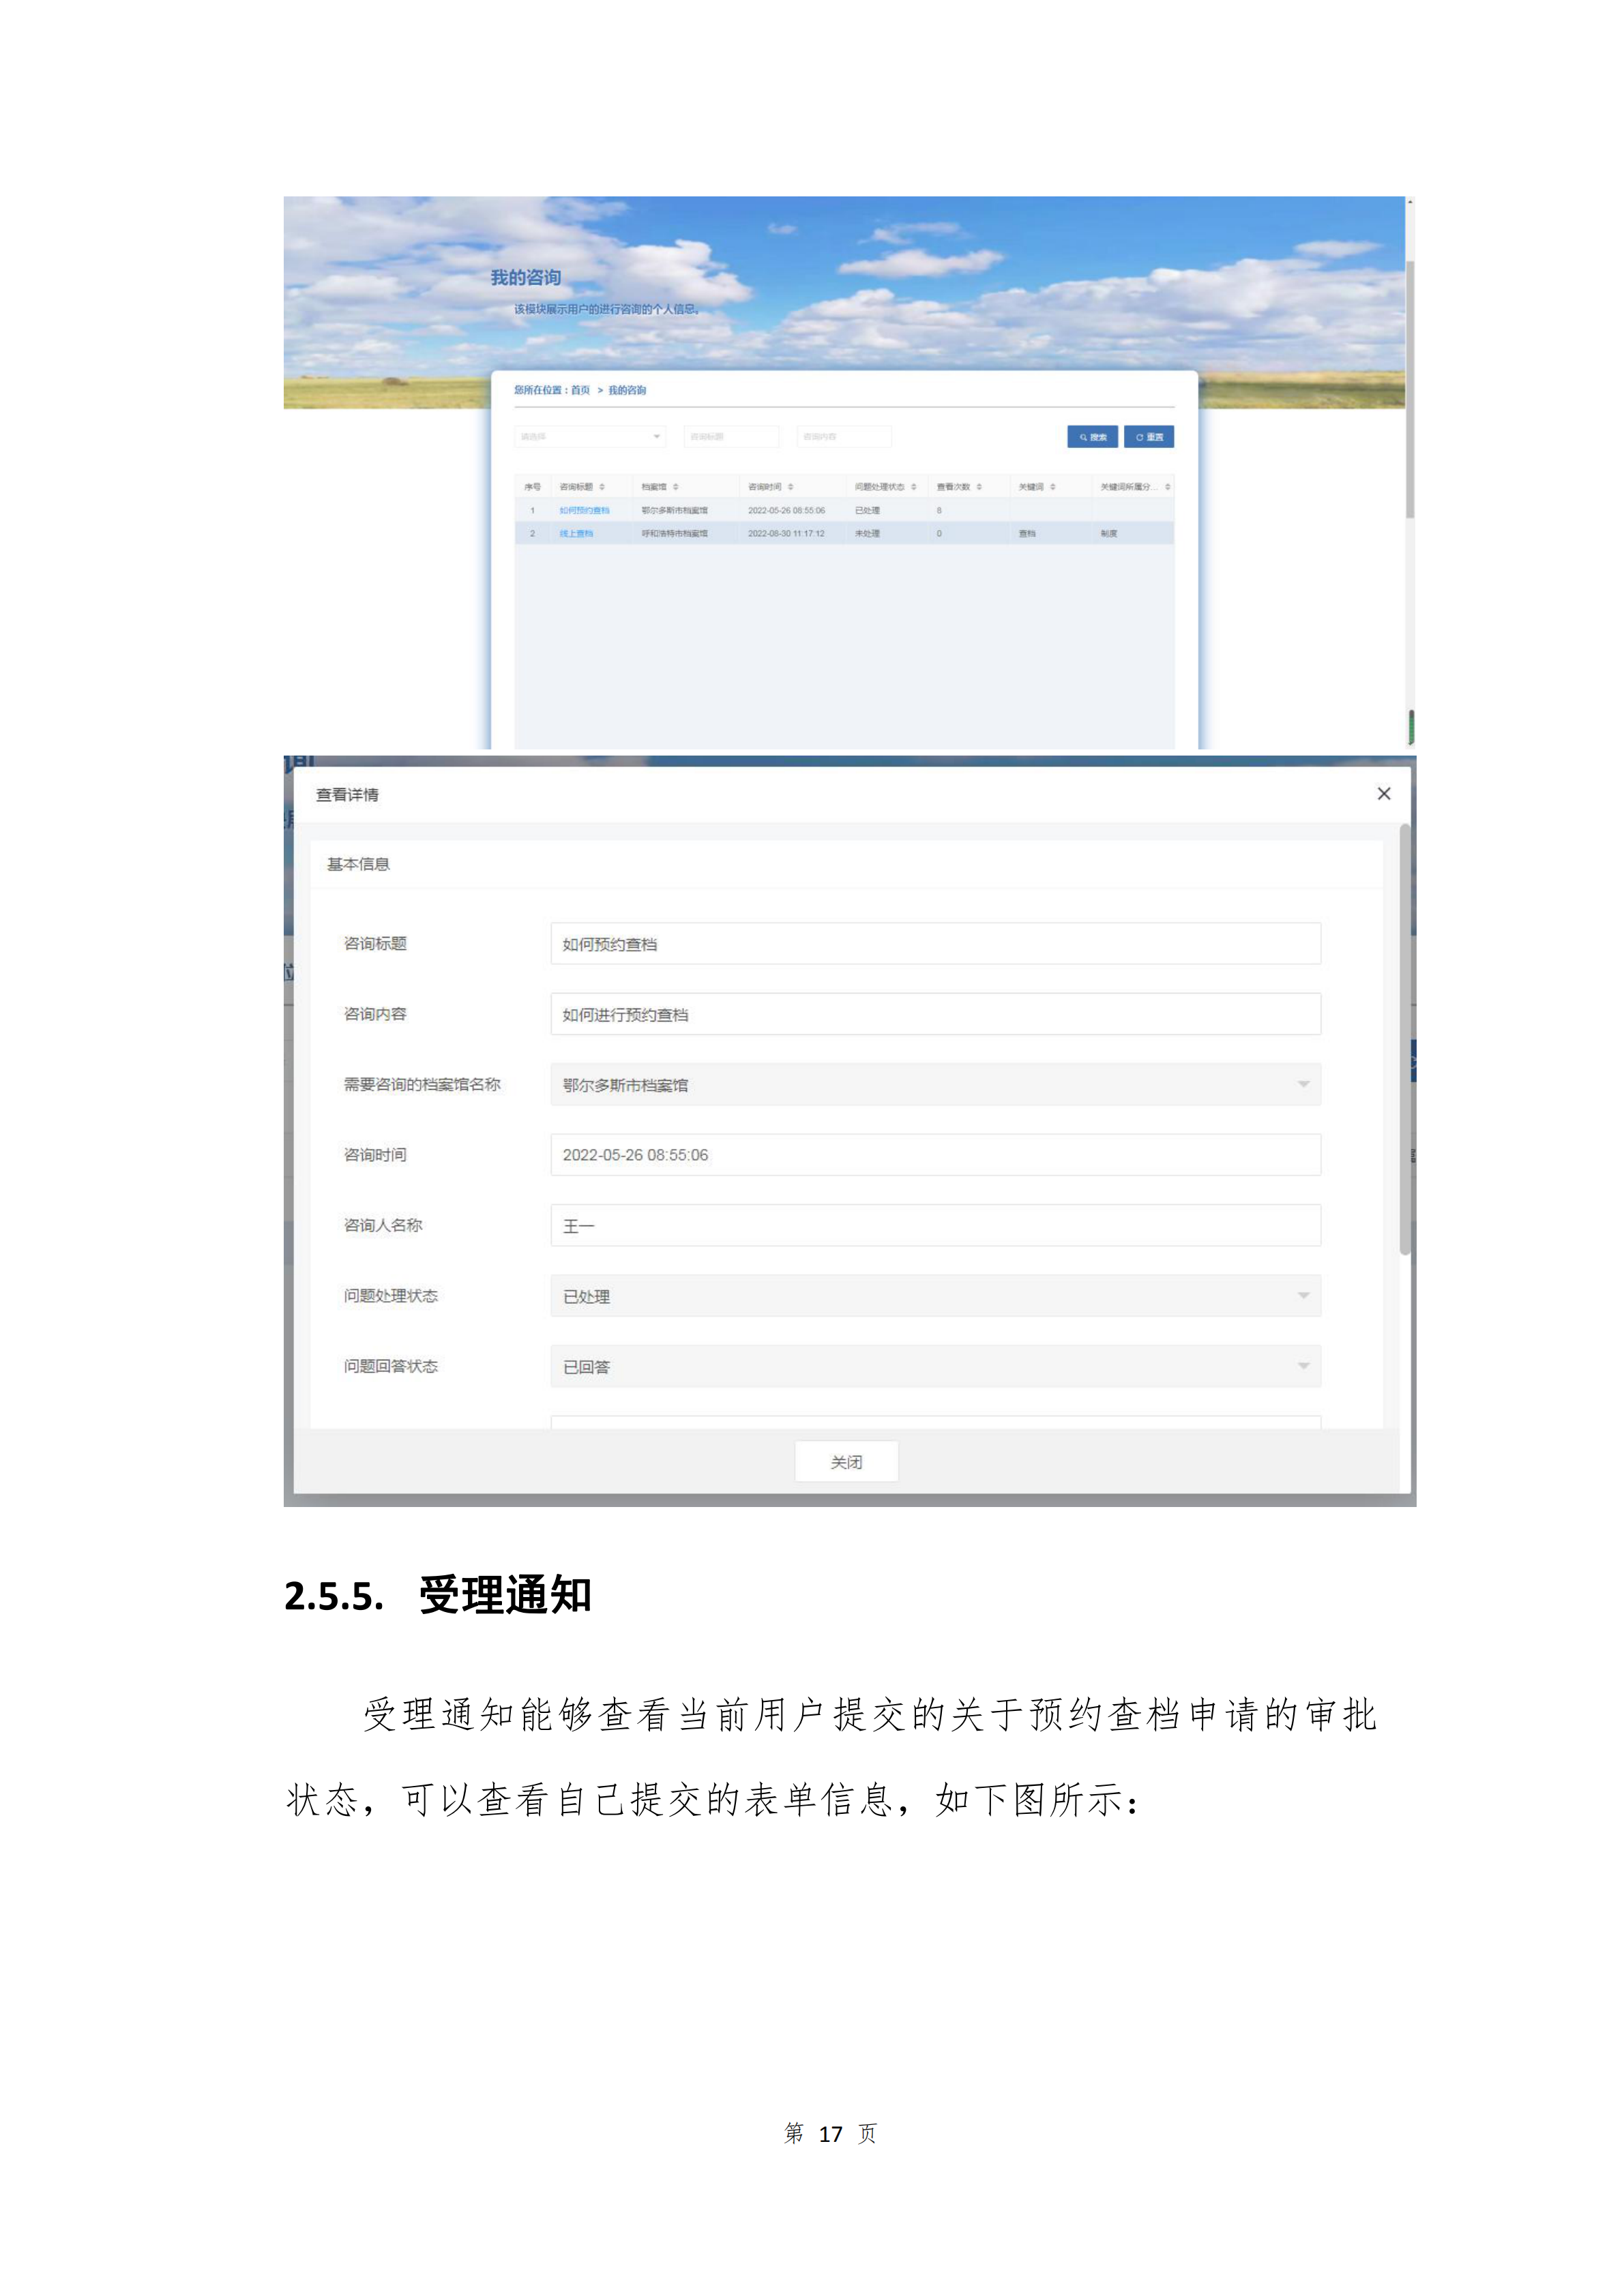Close the 查看详情 dialog with the X
Viewport: 1624px width, 2296px height.
click(x=1384, y=794)
